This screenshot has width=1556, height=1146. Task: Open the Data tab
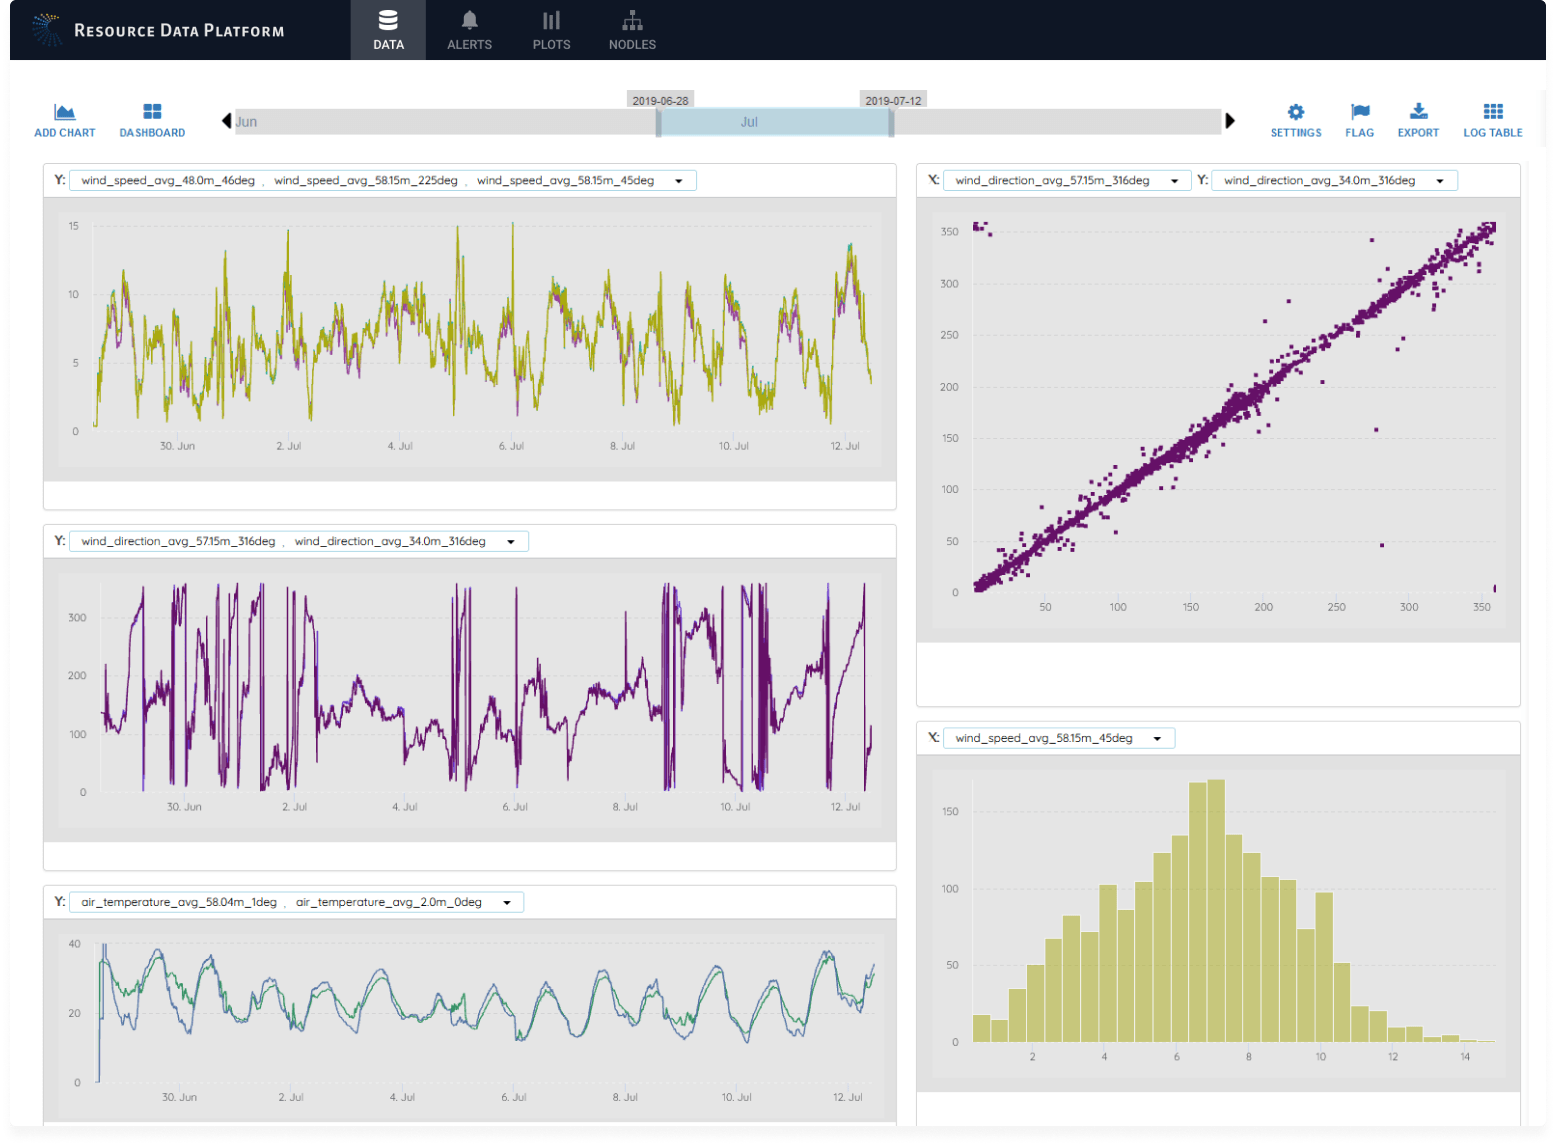pos(388,30)
